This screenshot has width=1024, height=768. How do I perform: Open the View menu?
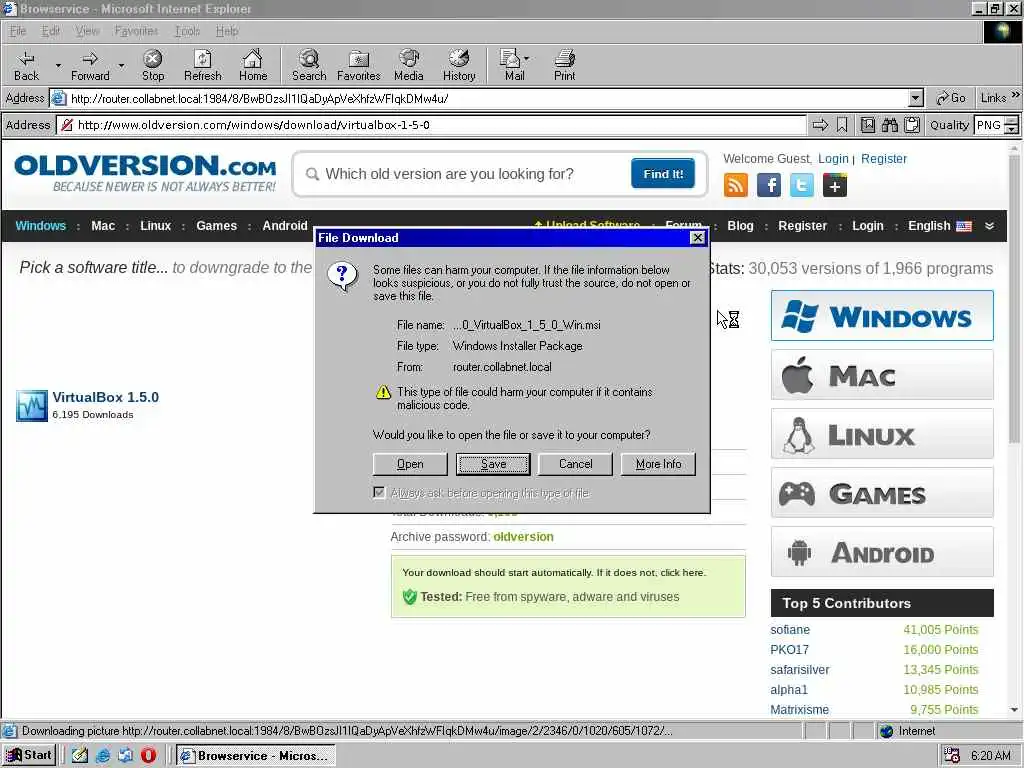(x=87, y=31)
